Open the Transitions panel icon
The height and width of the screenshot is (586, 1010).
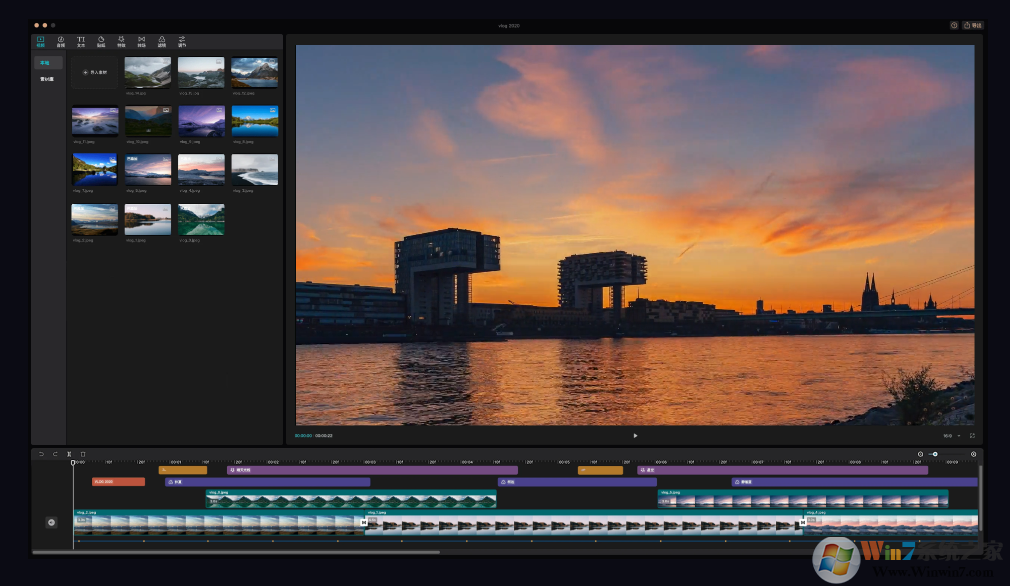pos(141,42)
